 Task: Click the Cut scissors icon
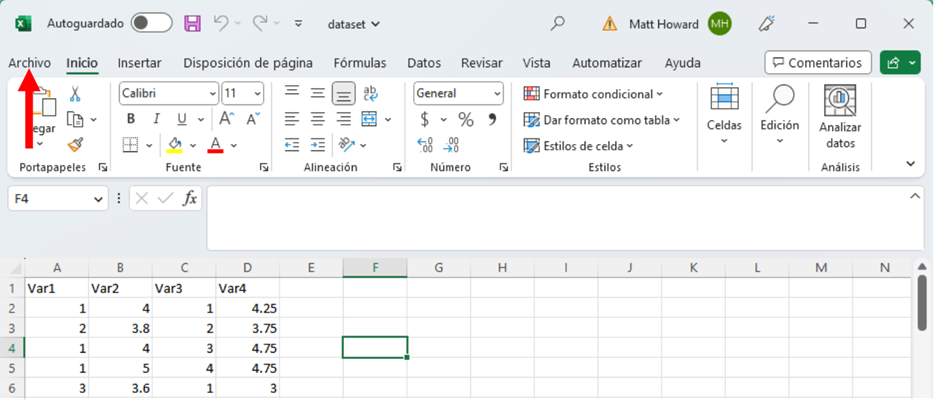coord(74,94)
